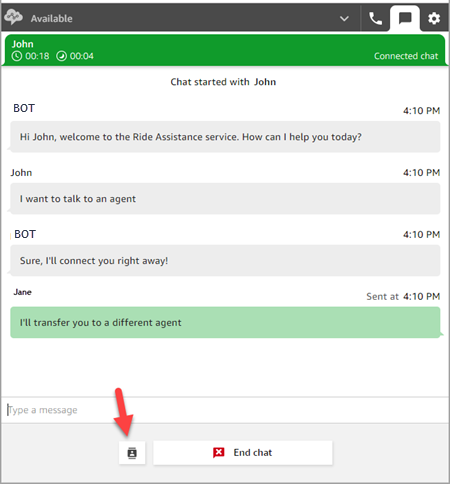Switch to the chat tab icon

tap(405, 18)
